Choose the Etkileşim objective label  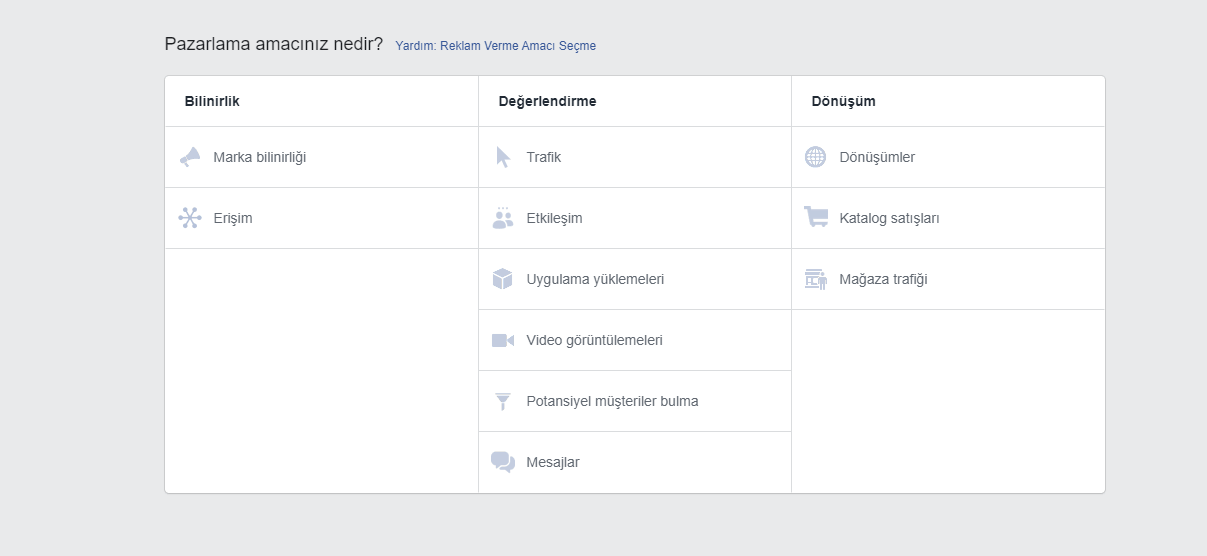555,218
